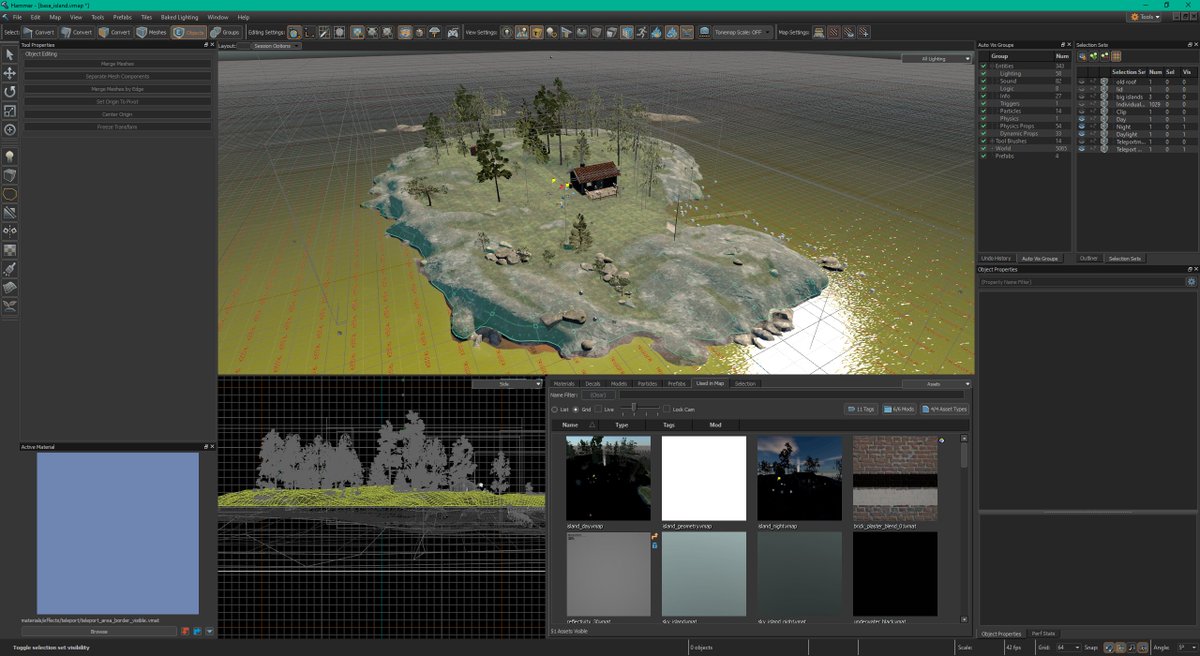Select the Rotate tool

tap(10, 92)
